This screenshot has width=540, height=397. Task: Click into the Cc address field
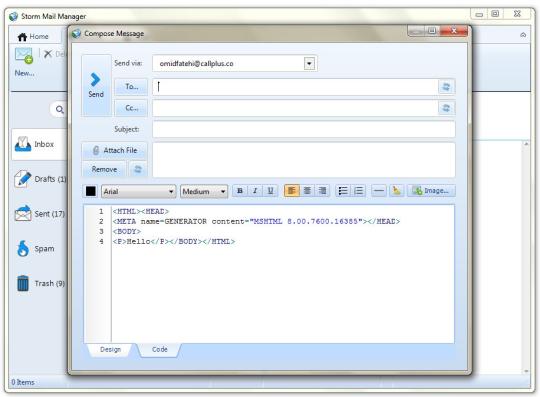click(295, 108)
